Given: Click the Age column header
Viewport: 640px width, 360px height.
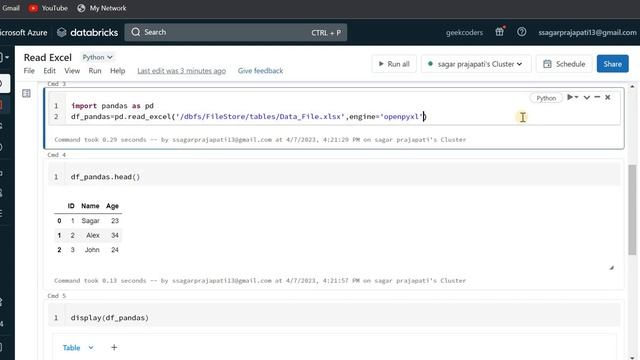Looking at the screenshot, I should coord(112,206).
